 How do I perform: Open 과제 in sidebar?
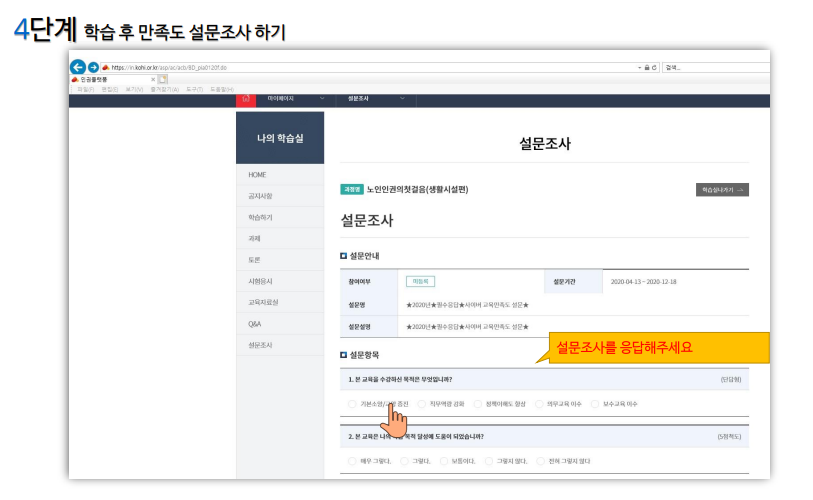280,239
